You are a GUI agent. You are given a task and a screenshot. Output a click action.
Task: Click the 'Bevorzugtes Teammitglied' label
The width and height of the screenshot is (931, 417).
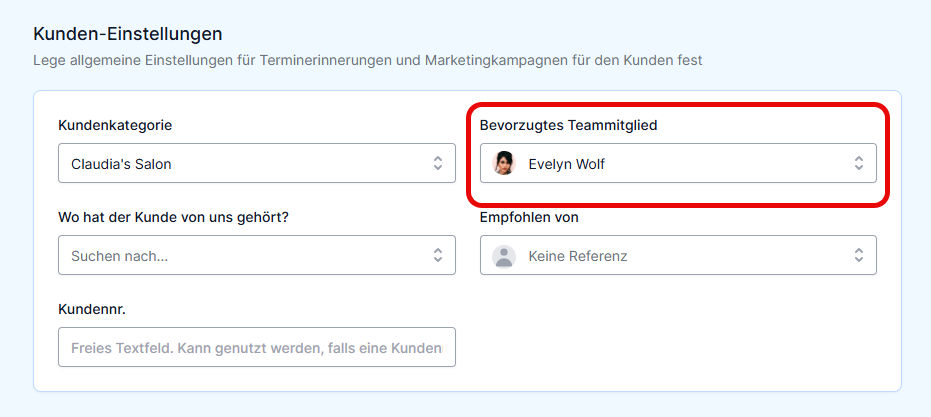(568, 125)
